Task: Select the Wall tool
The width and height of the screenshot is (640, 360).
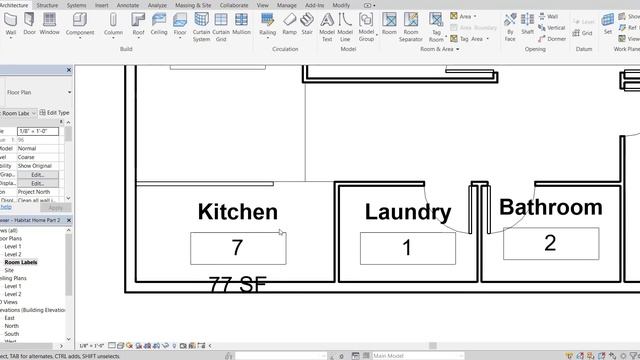Action: (x=11, y=24)
